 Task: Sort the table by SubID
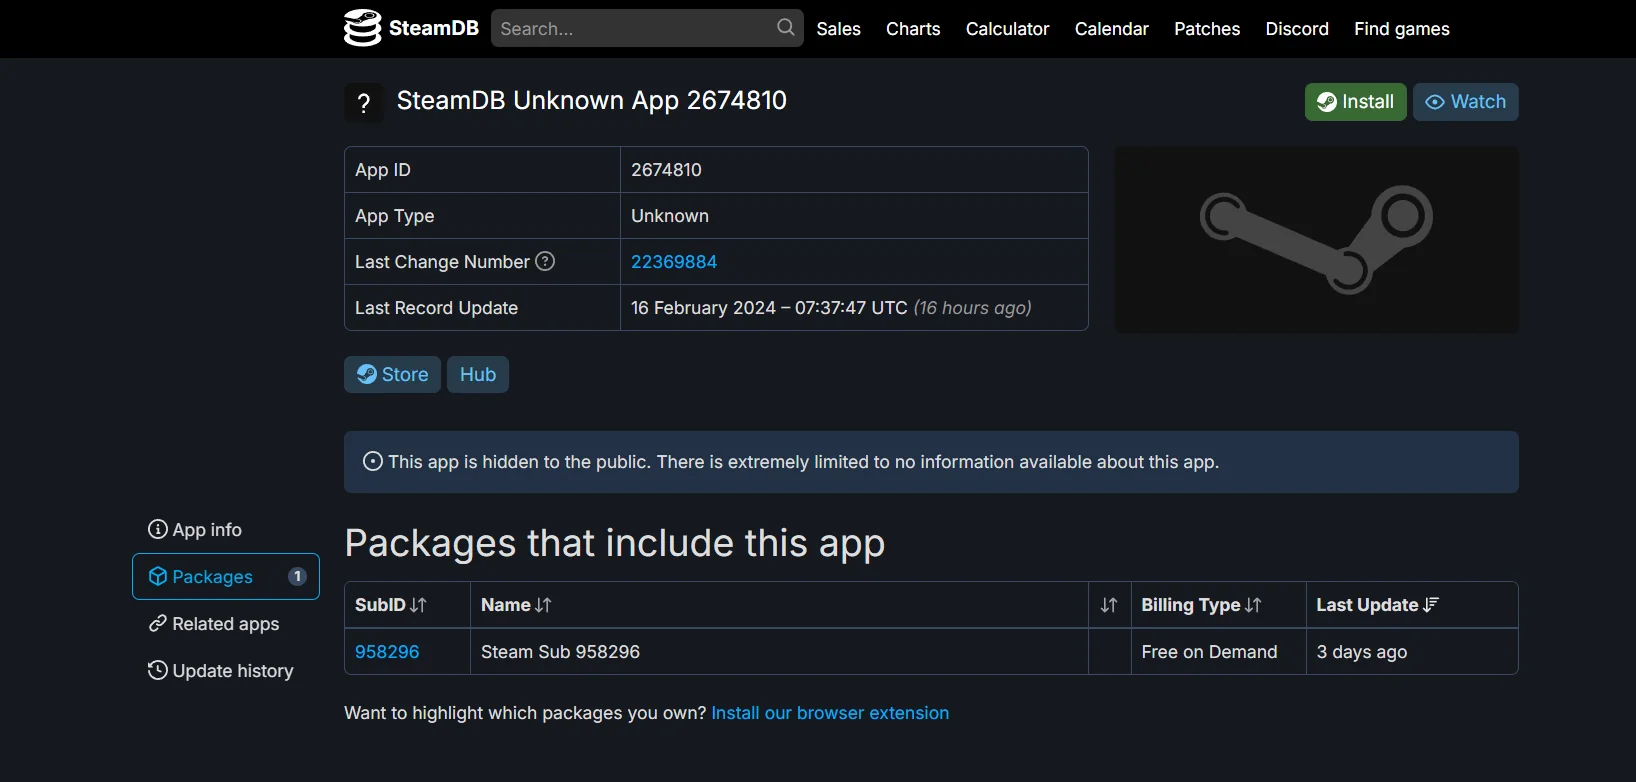pos(391,605)
